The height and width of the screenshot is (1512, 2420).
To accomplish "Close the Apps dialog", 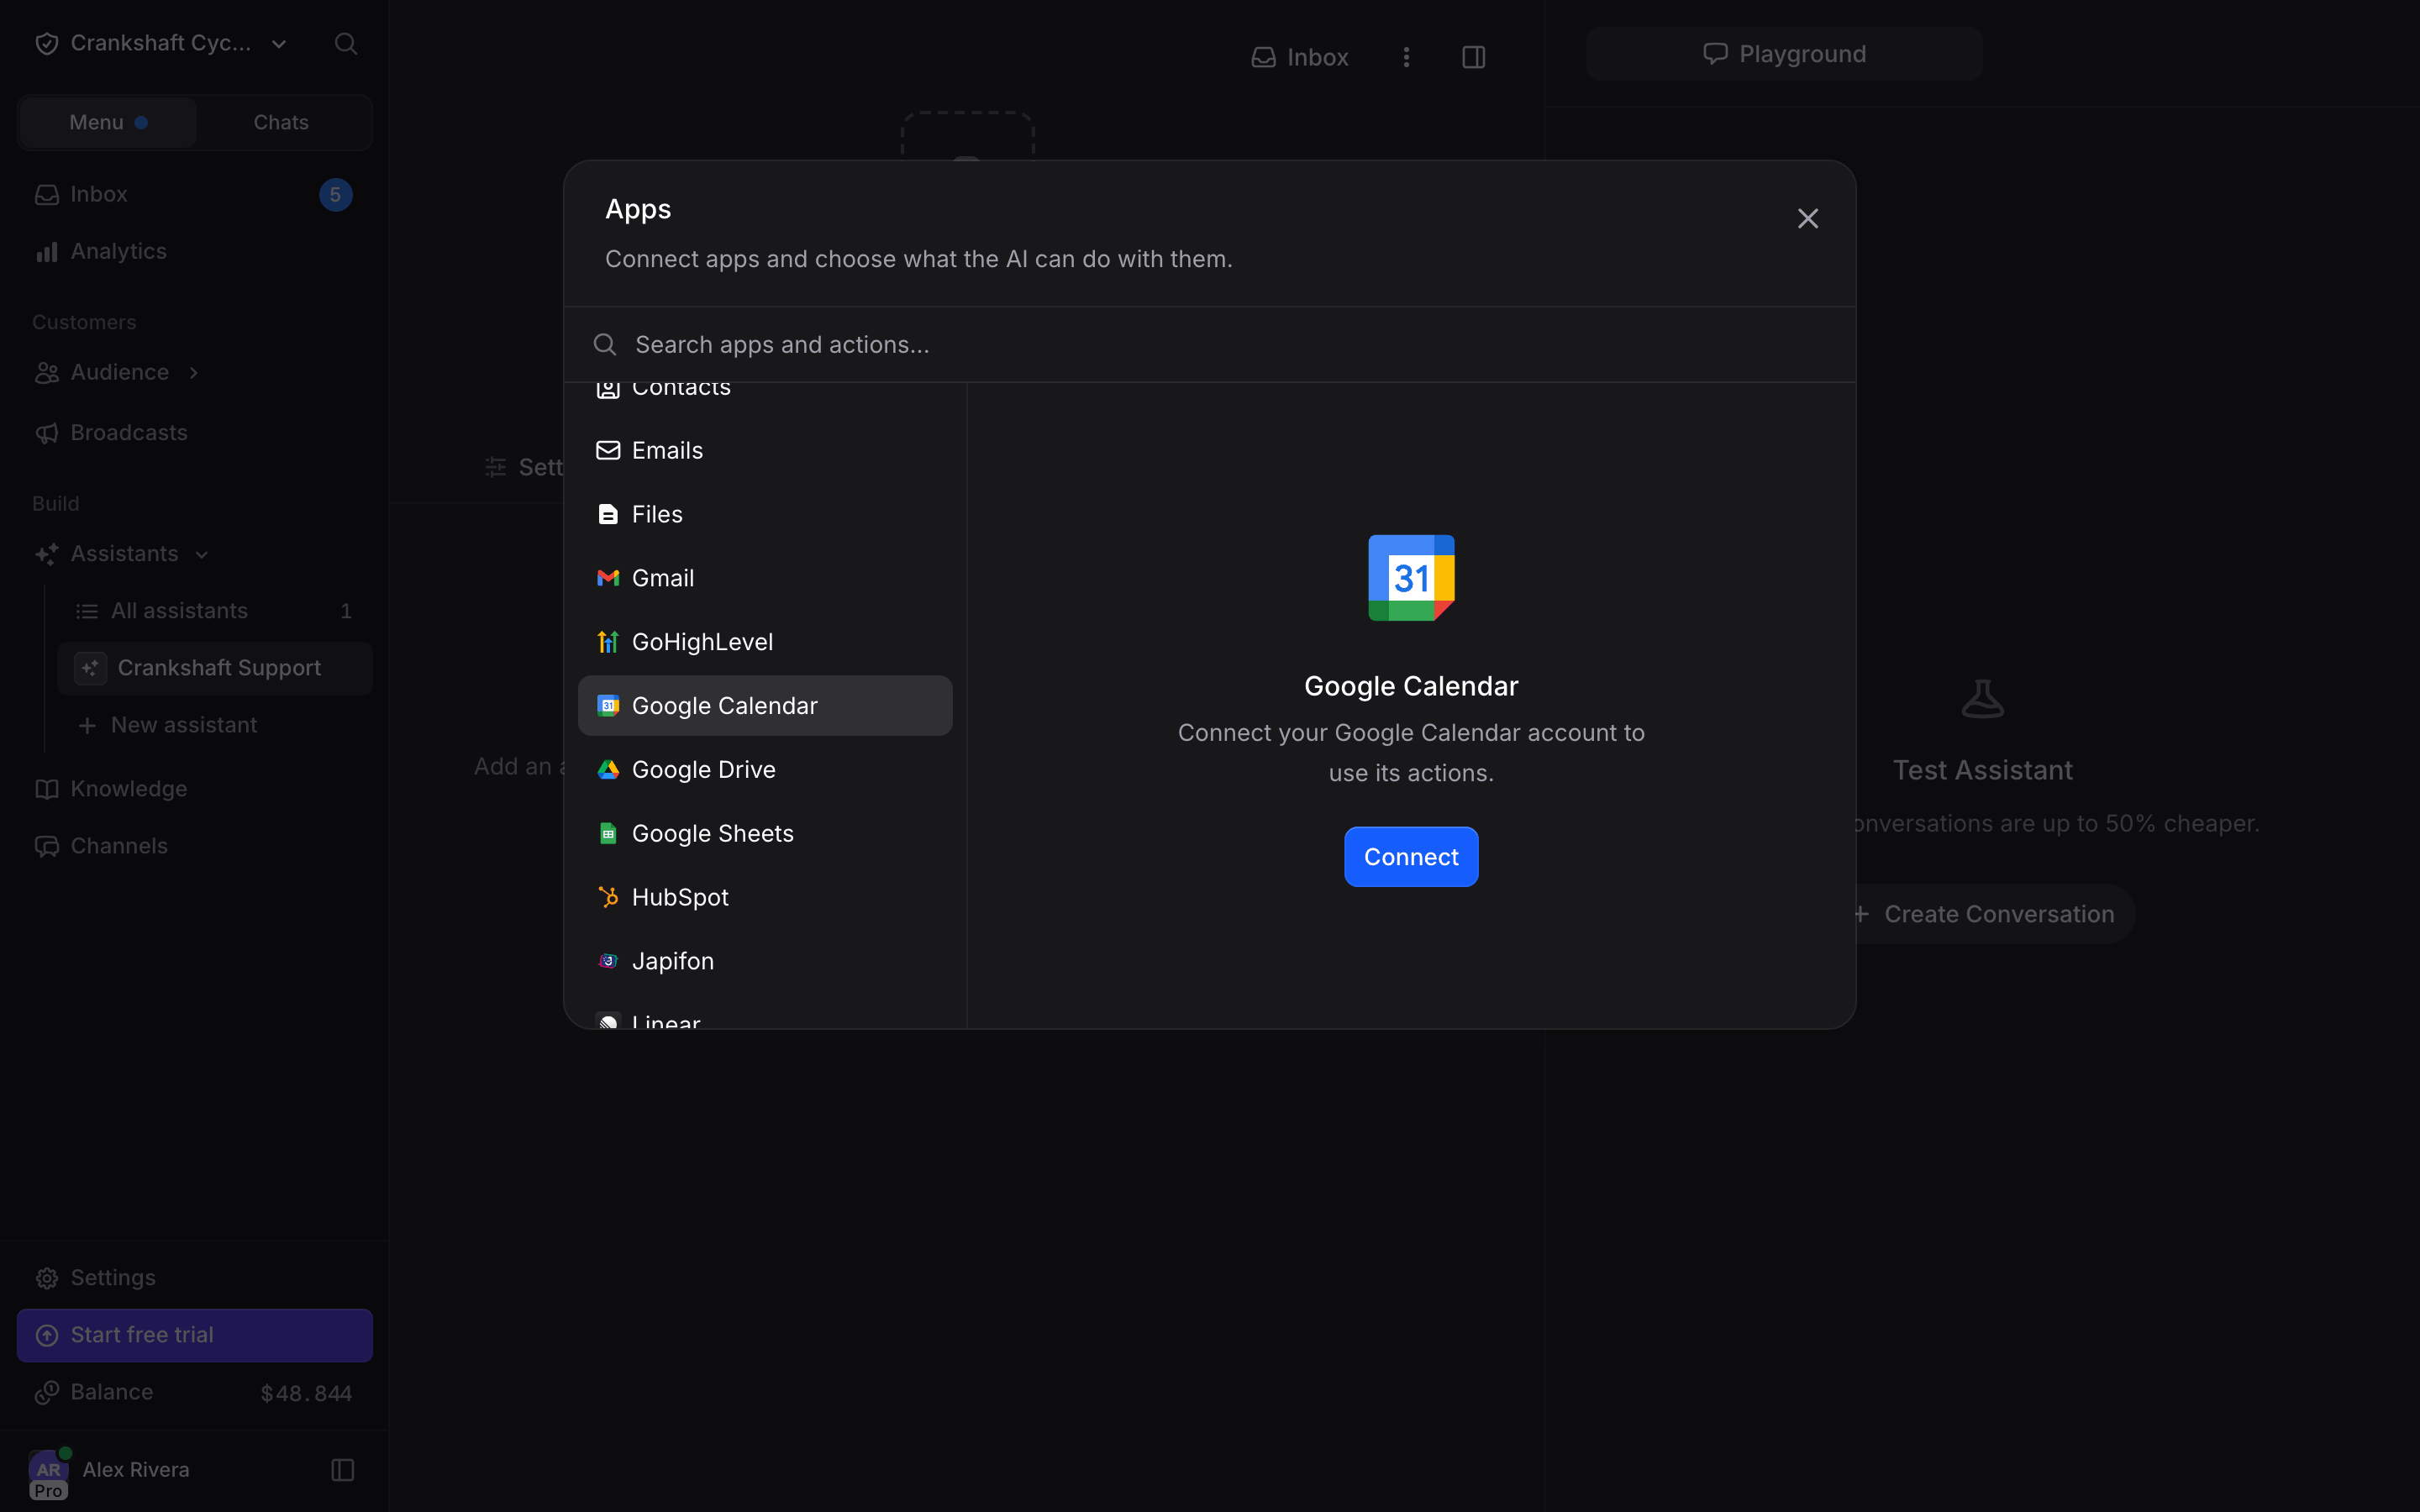I will (x=1808, y=218).
